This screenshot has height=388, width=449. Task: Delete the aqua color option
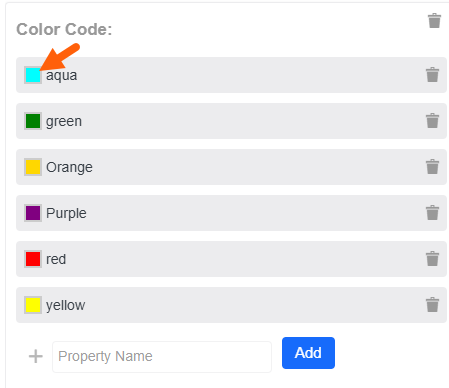(x=432, y=75)
